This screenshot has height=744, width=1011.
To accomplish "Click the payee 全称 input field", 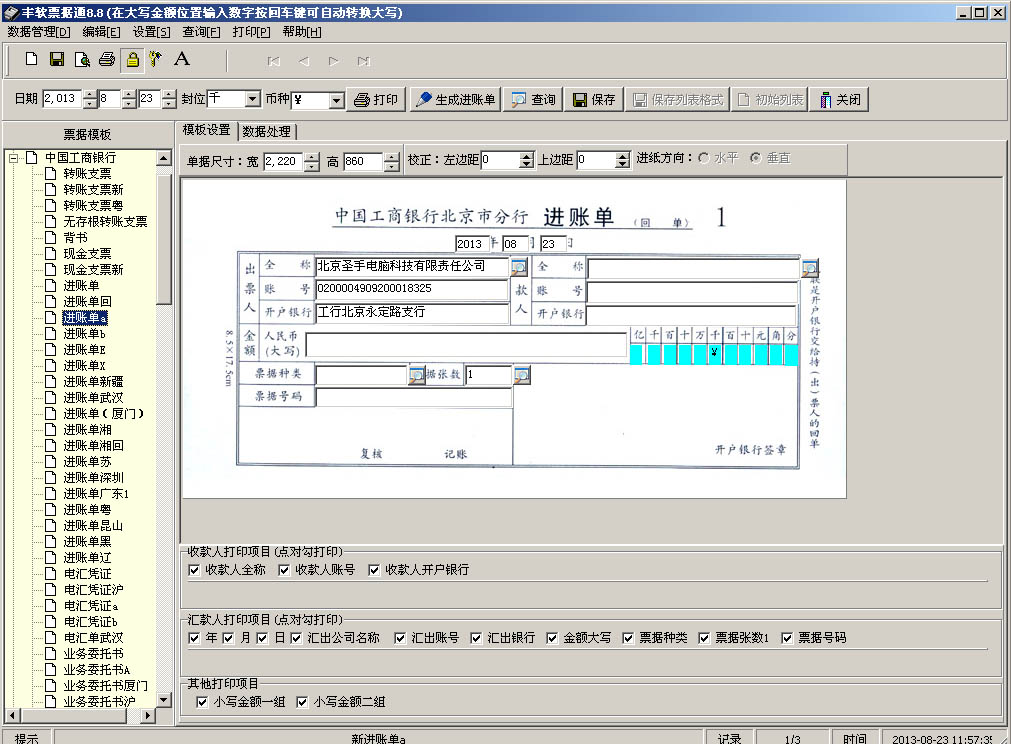I will tap(694, 268).
